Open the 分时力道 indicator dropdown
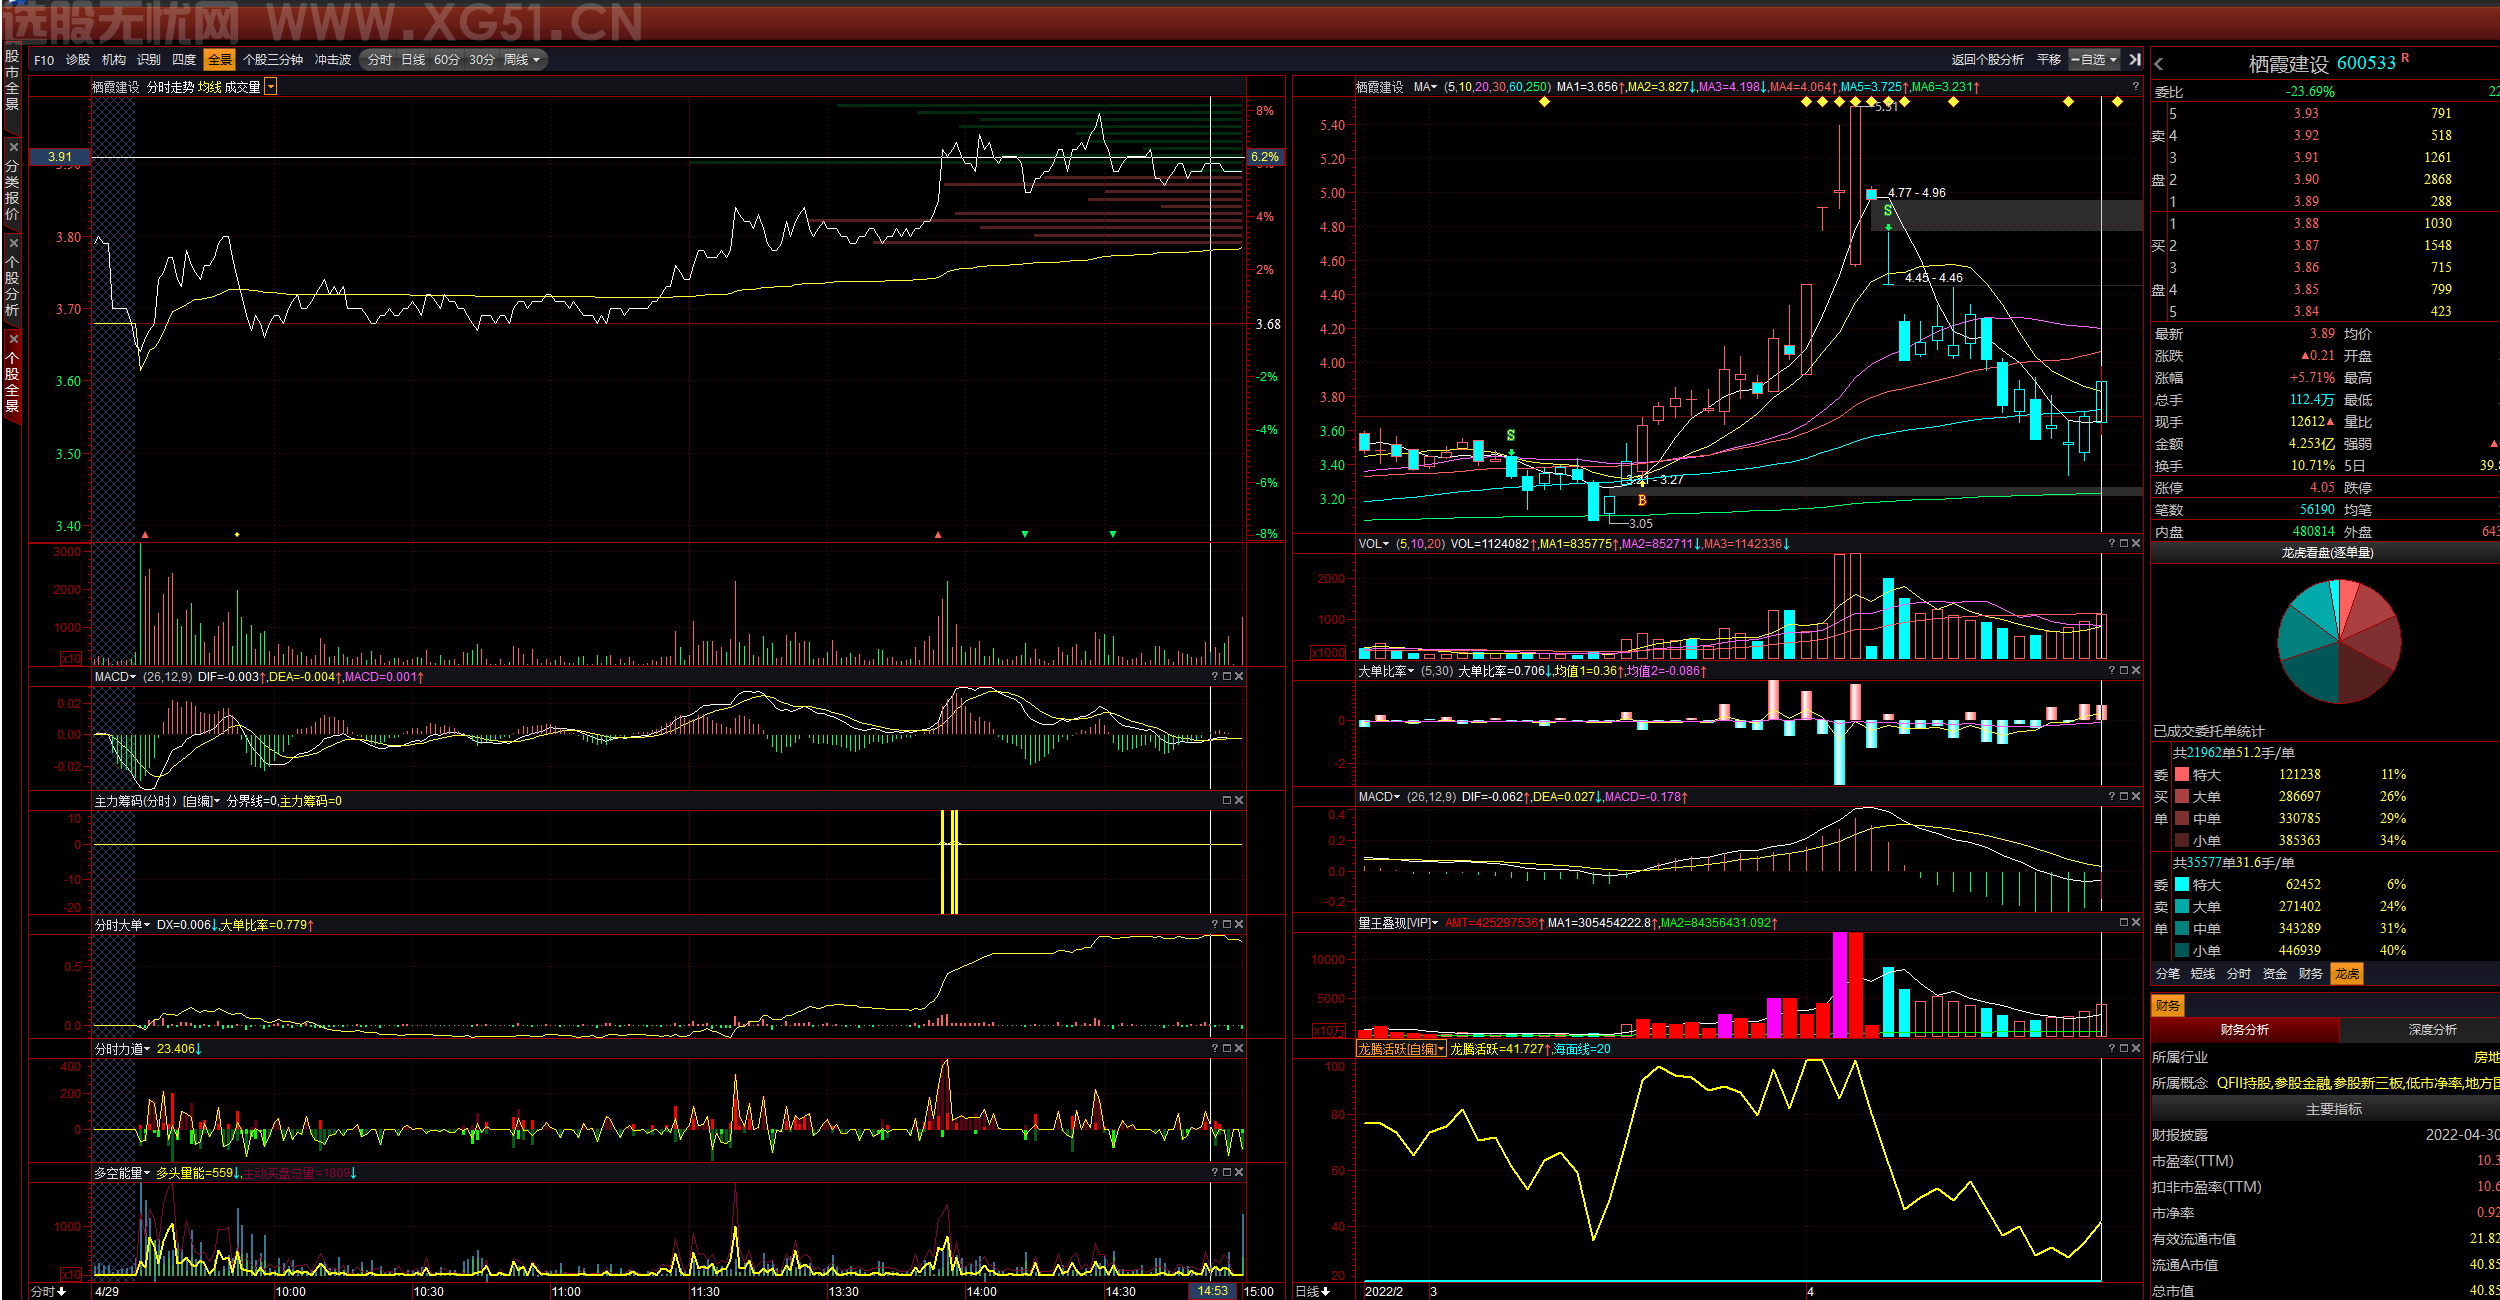The height and width of the screenshot is (1300, 2500). pos(122,1049)
